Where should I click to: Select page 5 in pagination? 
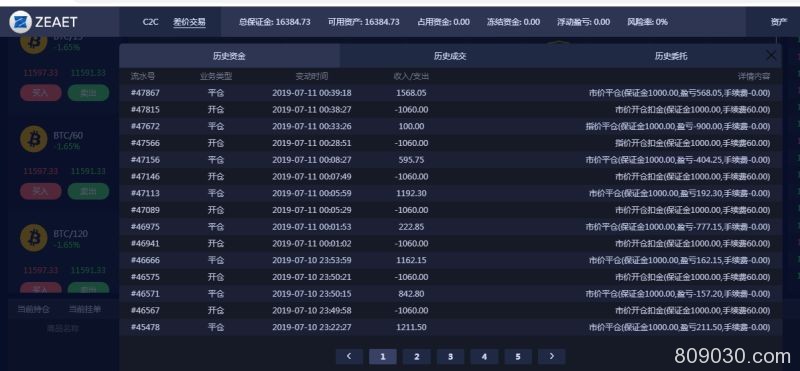(x=518, y=356)
